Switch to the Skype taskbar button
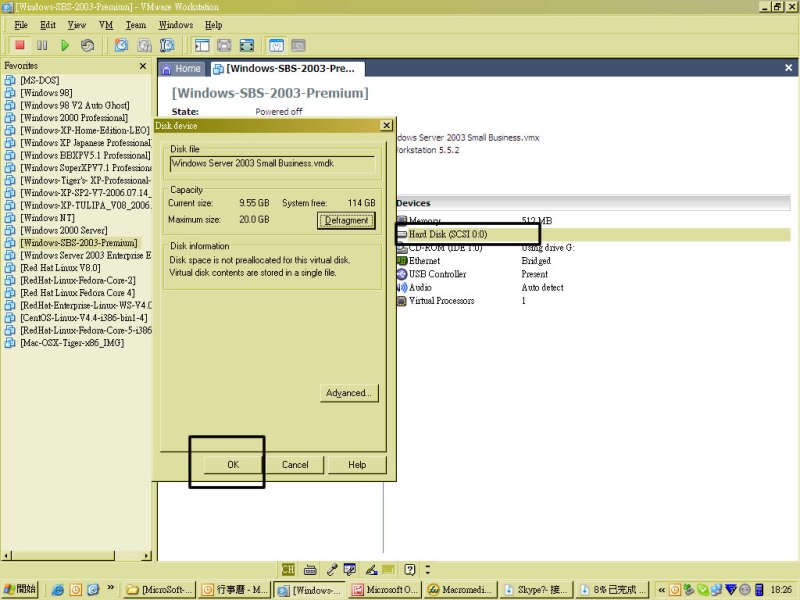The image size is (800, 600). coord(536,590)
